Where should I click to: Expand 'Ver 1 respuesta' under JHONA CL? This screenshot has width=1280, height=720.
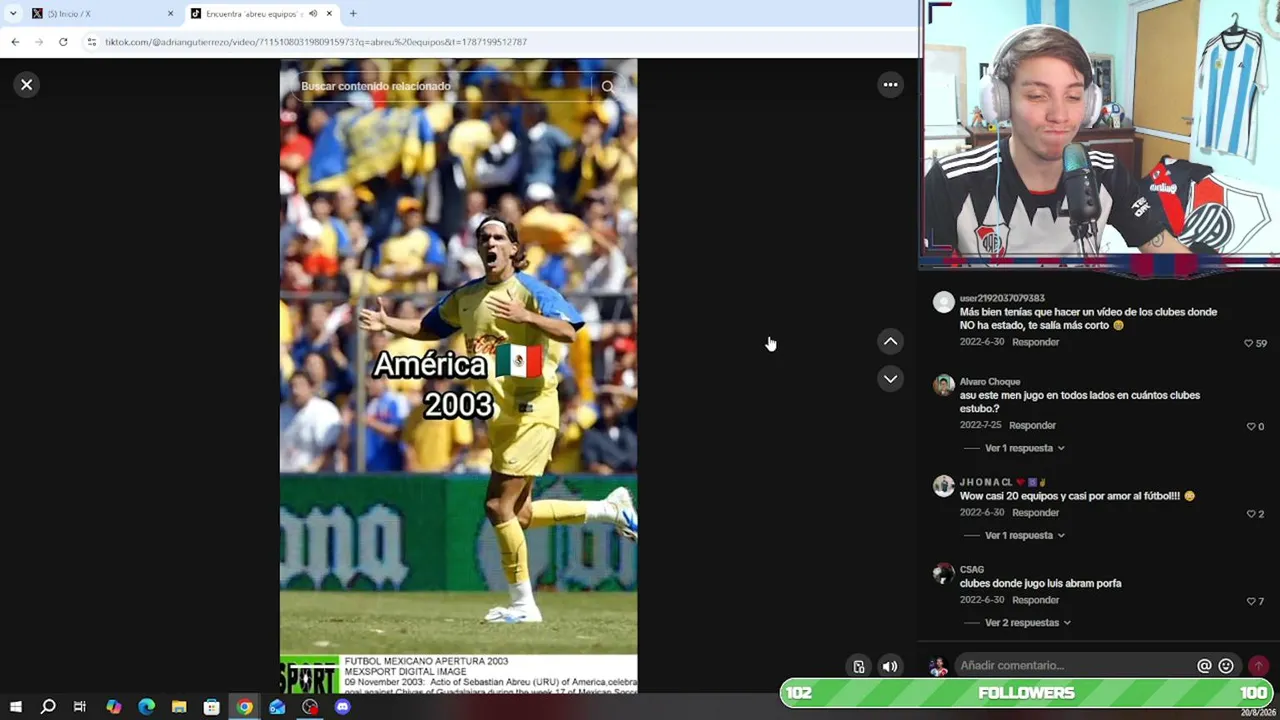[1025, 535]
